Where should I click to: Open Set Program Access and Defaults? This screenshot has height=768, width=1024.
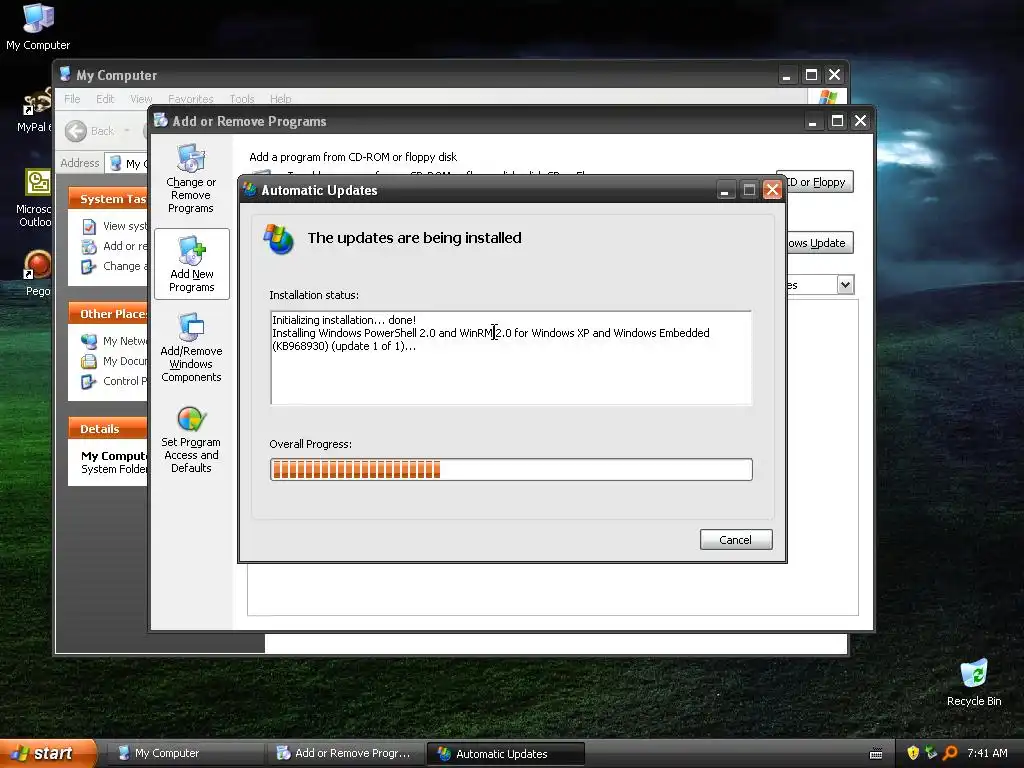(x=191, y=440)
